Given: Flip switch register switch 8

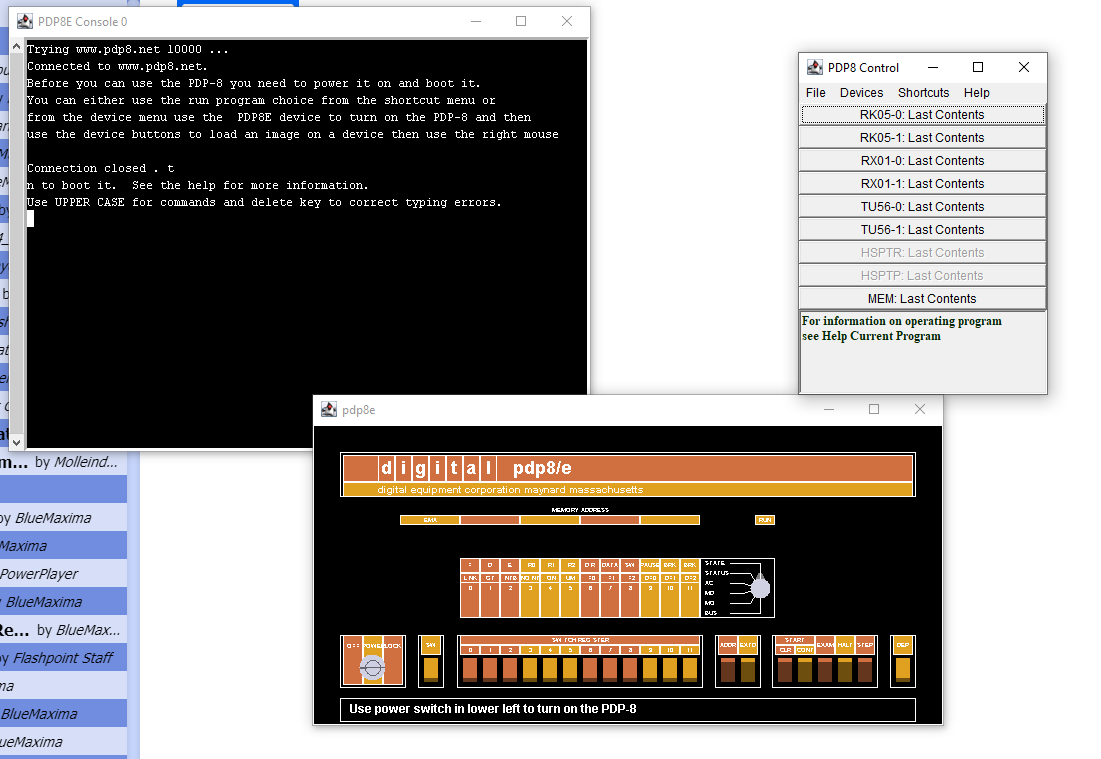Looking at the screenshot, I should [x=630, y=668].
